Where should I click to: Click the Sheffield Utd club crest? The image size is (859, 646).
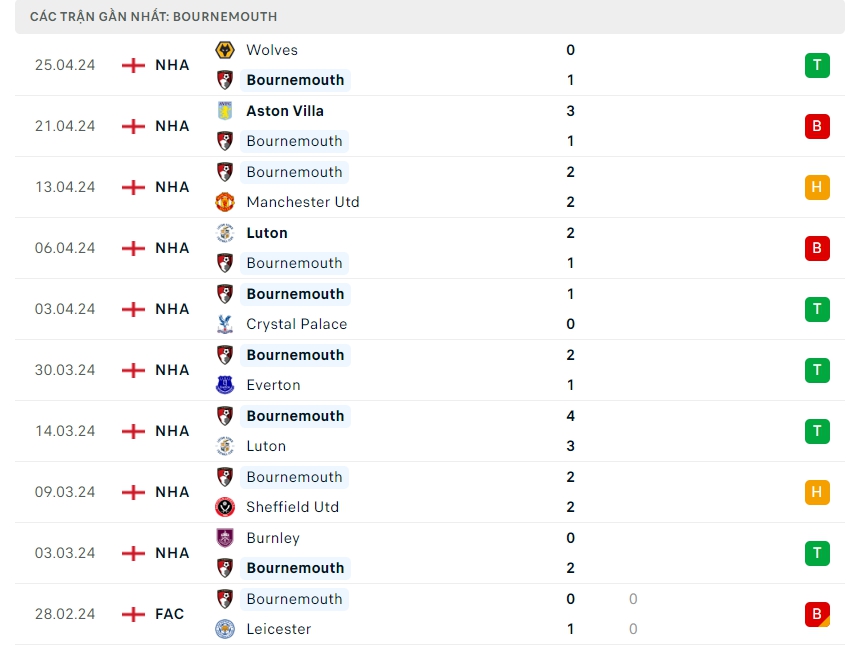tap(225, 507)
